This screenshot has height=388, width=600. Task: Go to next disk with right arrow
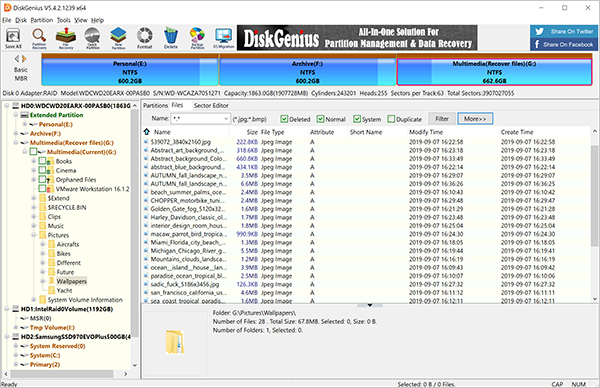[x=24, y=59]
